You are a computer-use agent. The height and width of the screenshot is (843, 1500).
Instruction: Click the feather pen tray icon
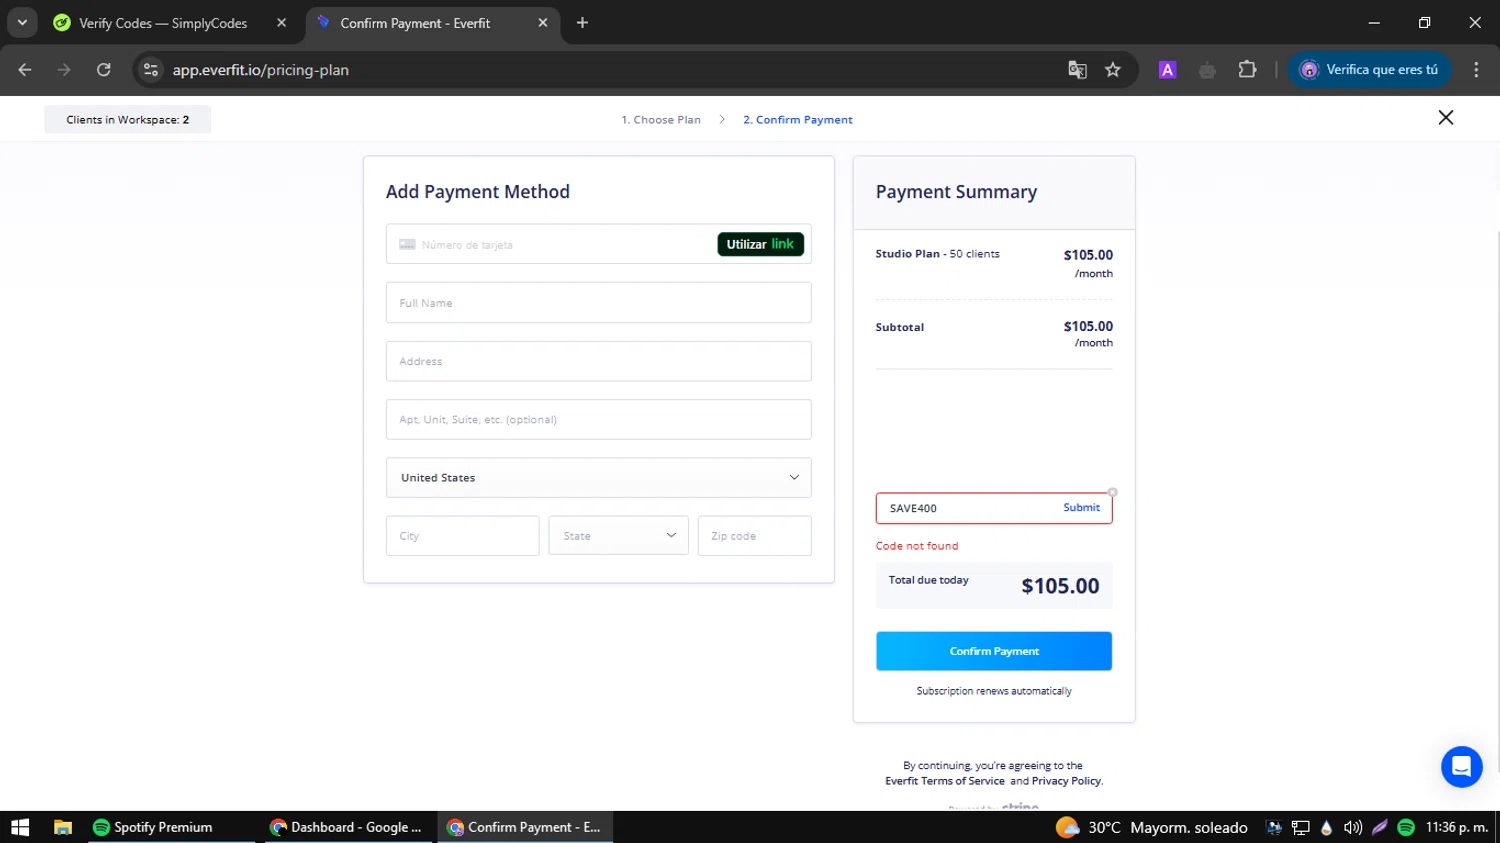1379,827
